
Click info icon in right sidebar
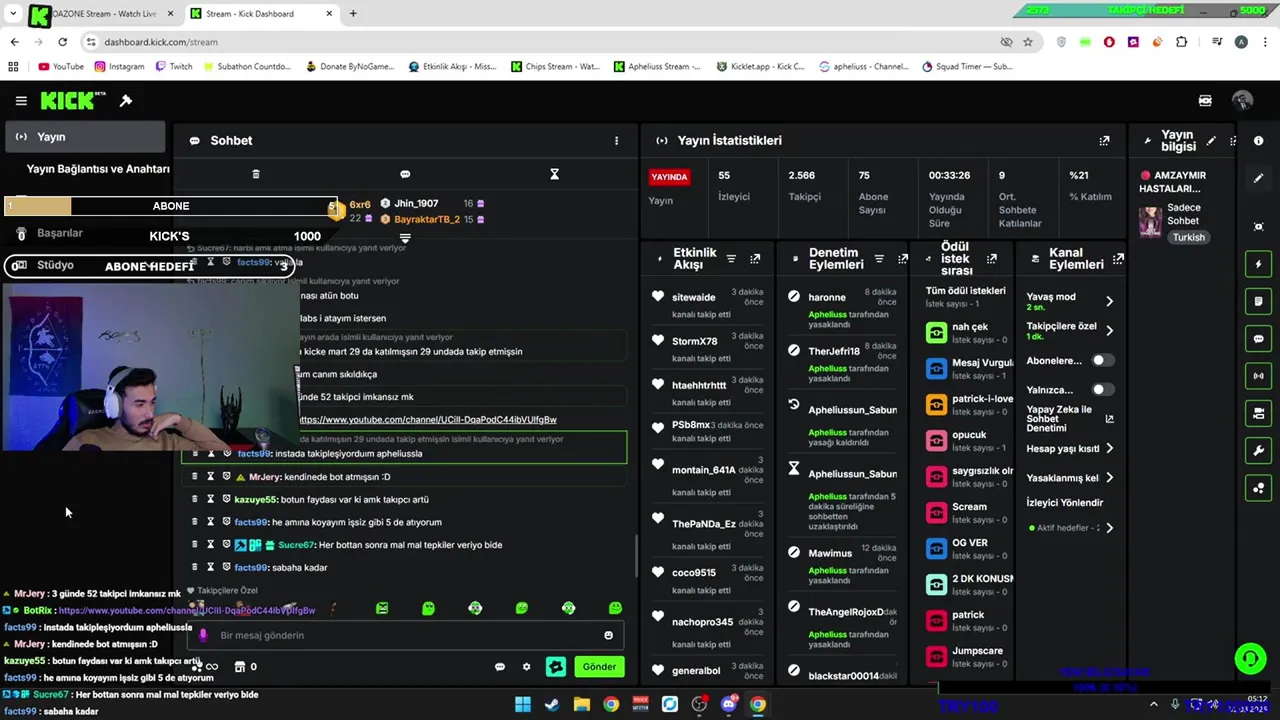[1258, 141]
